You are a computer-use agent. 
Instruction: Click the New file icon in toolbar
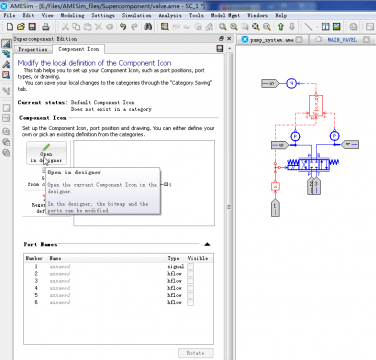10,27
